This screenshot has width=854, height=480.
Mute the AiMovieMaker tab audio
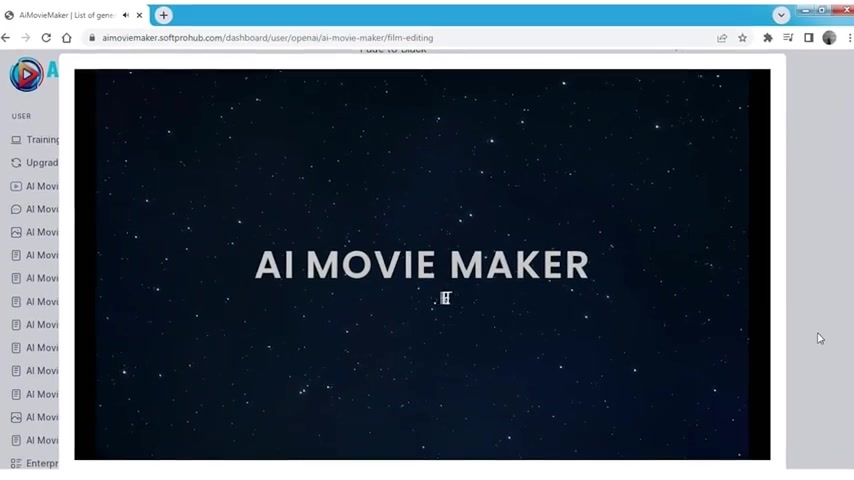pyautogui.click(x=126, y=15)
